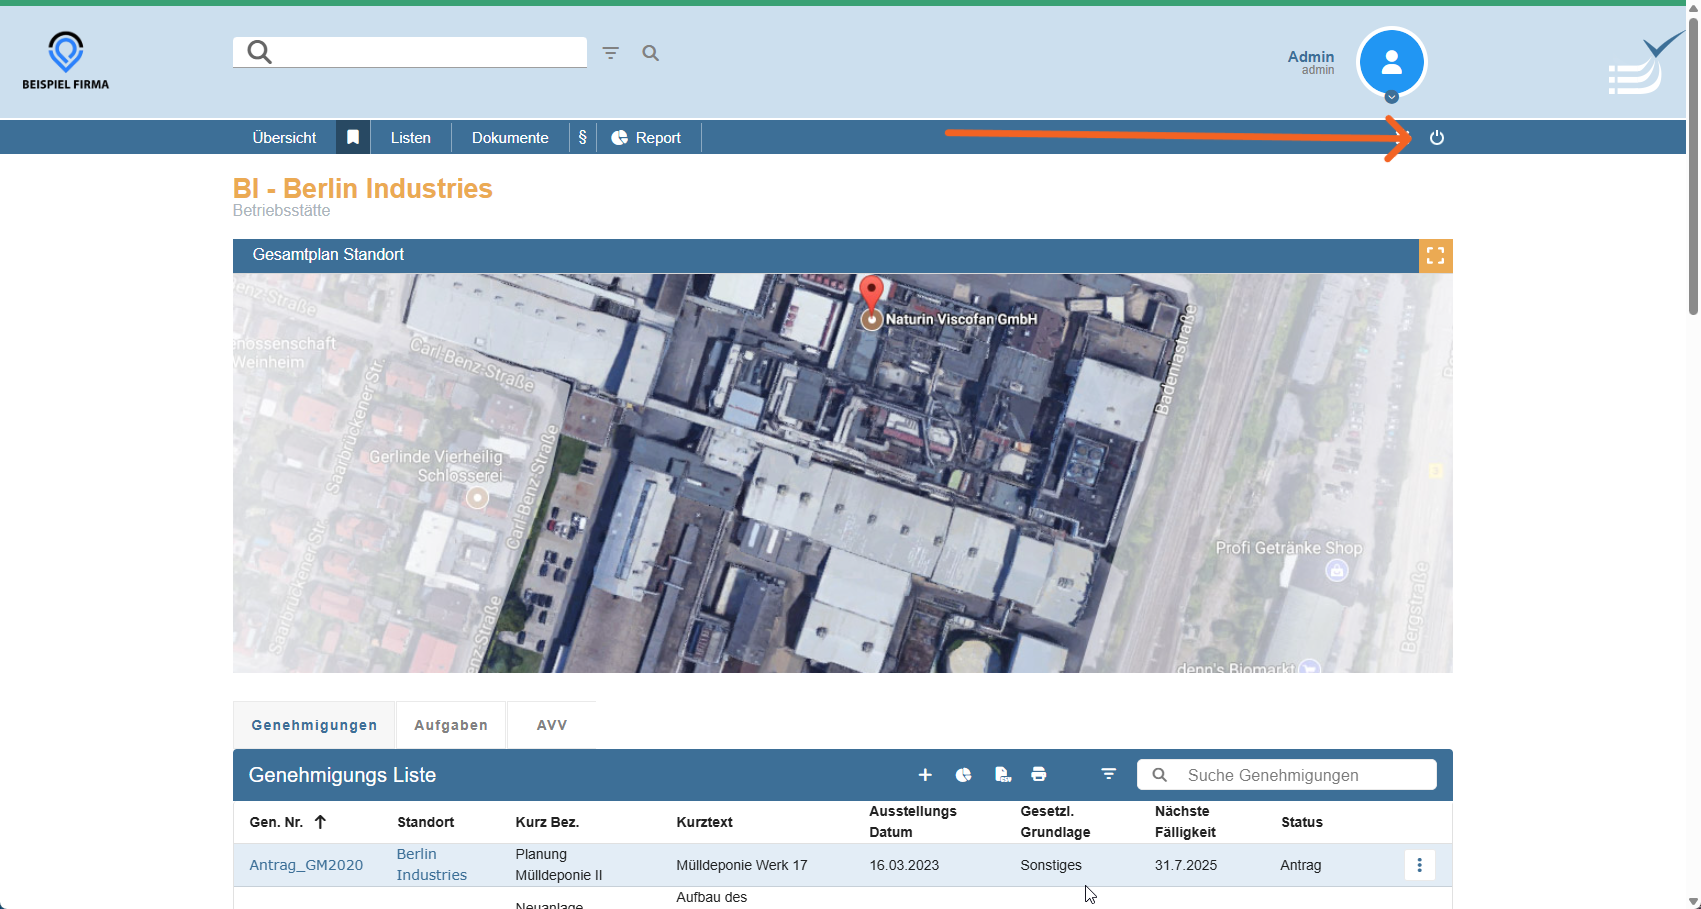This screenshot has width=1701, height=909.
Task: Sort by Gen. Nr. column arrow
Action: 320,822
